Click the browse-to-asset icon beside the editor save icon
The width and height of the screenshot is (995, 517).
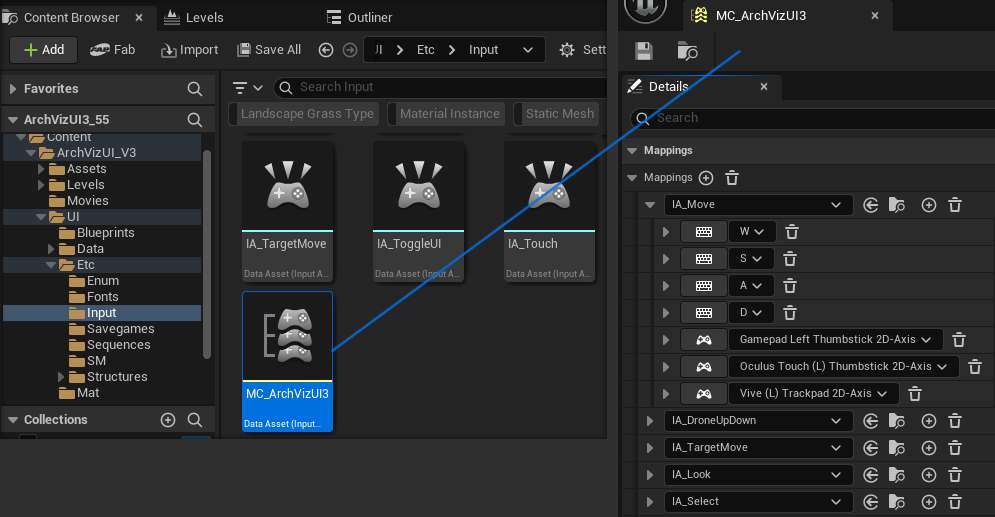coord(687,51)
